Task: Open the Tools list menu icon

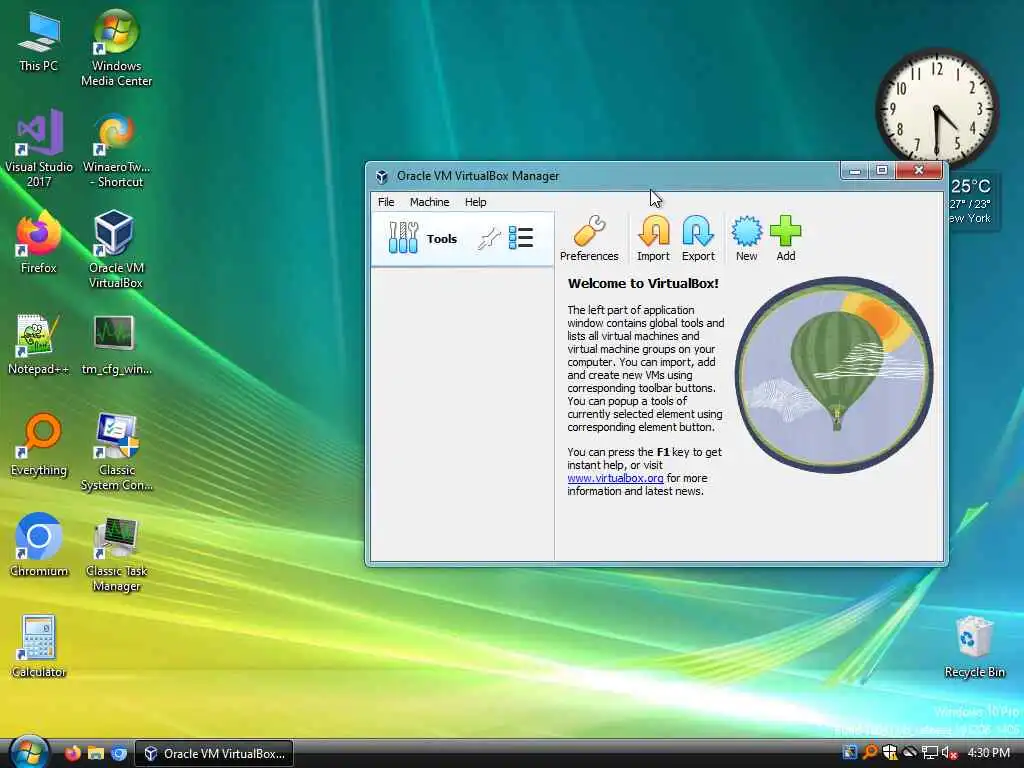Action: click(520, 238)
